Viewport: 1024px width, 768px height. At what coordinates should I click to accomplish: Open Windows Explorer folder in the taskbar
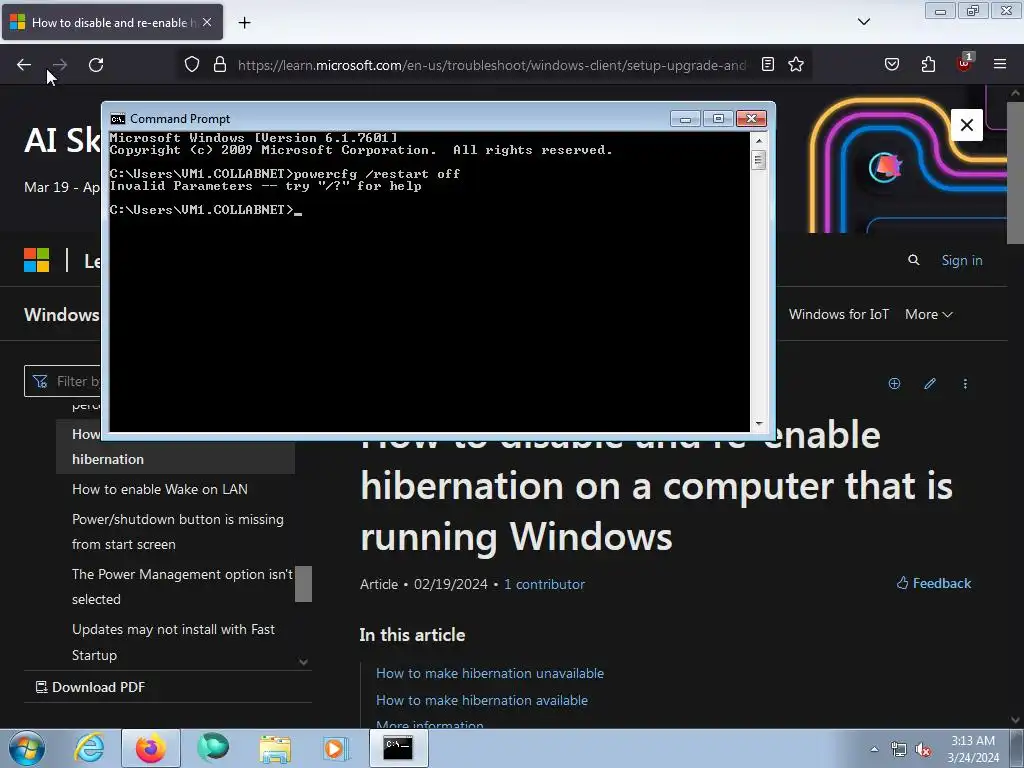275,748
